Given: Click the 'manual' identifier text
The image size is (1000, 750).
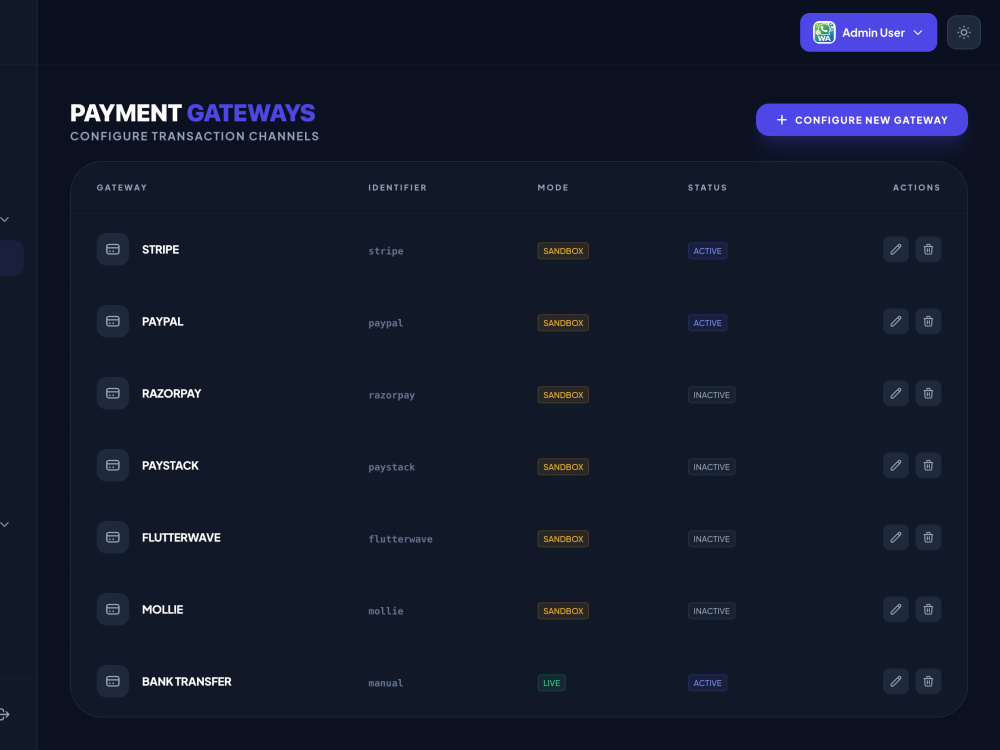Looking at the screenshot, I should pos(386,684).
